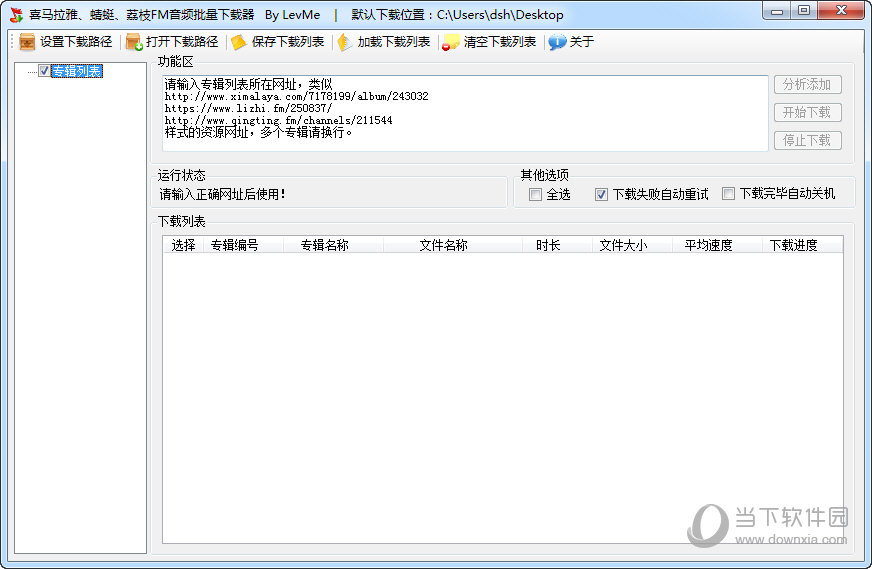Click the app icon in the title bar
Image resolution: width=872 pixels, height=569 pixels.
click(16, 15)
